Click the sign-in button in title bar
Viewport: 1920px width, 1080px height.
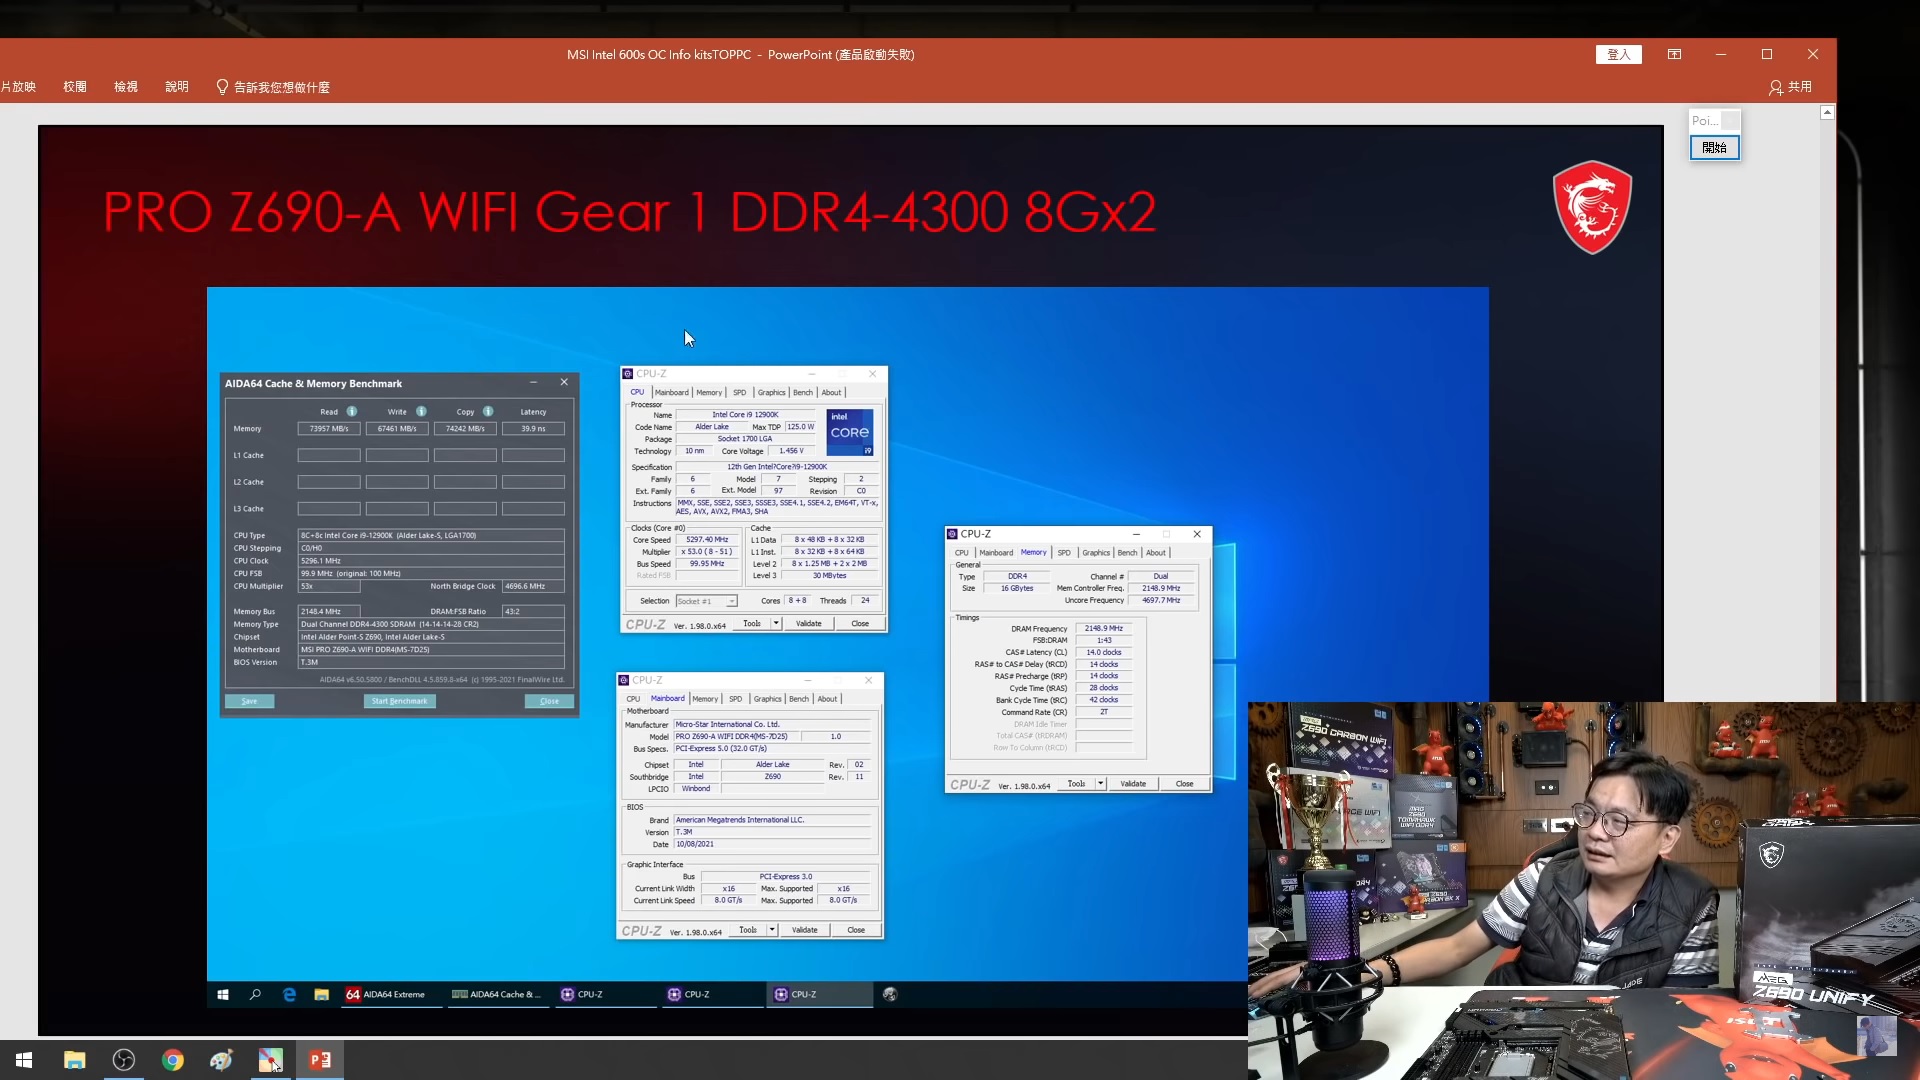coord(1619,55)
